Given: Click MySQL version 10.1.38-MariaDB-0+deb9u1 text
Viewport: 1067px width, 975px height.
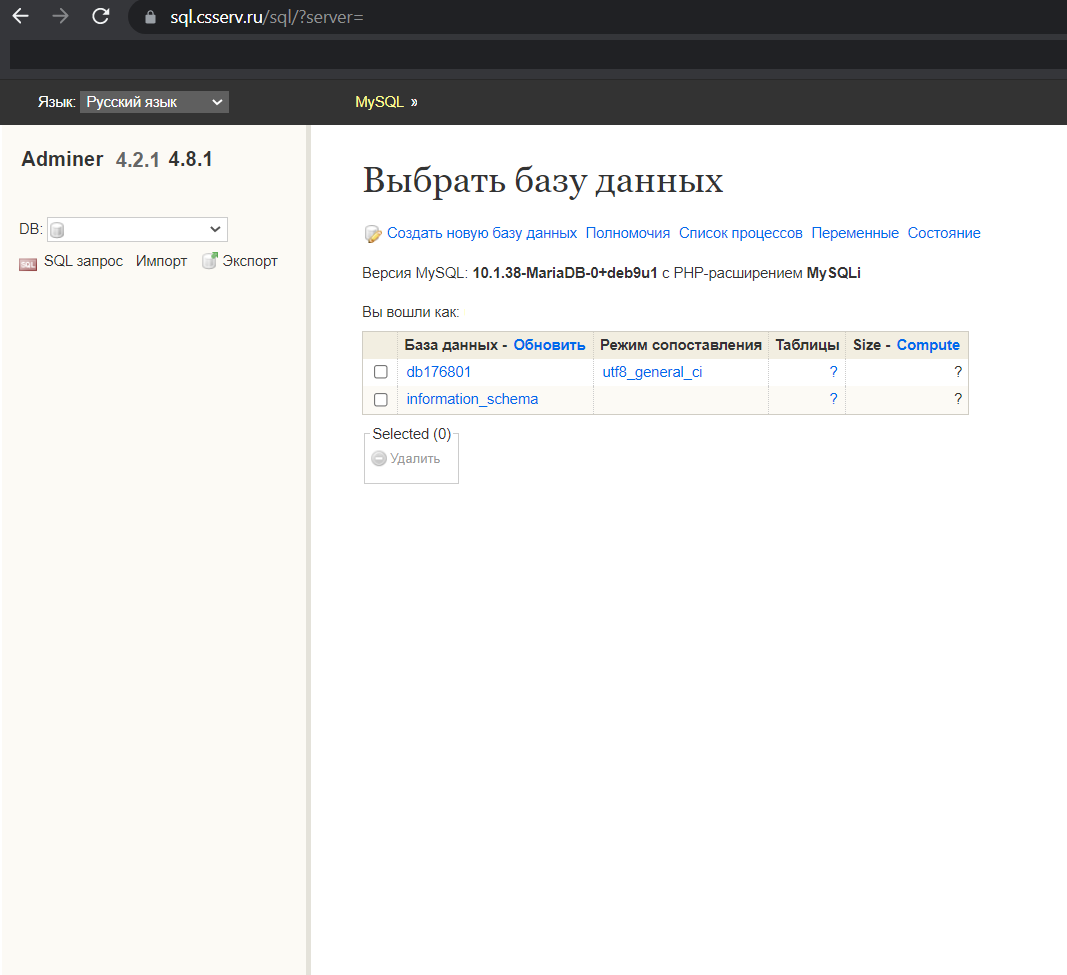Looking at the screenshot, I should (565, 273).
